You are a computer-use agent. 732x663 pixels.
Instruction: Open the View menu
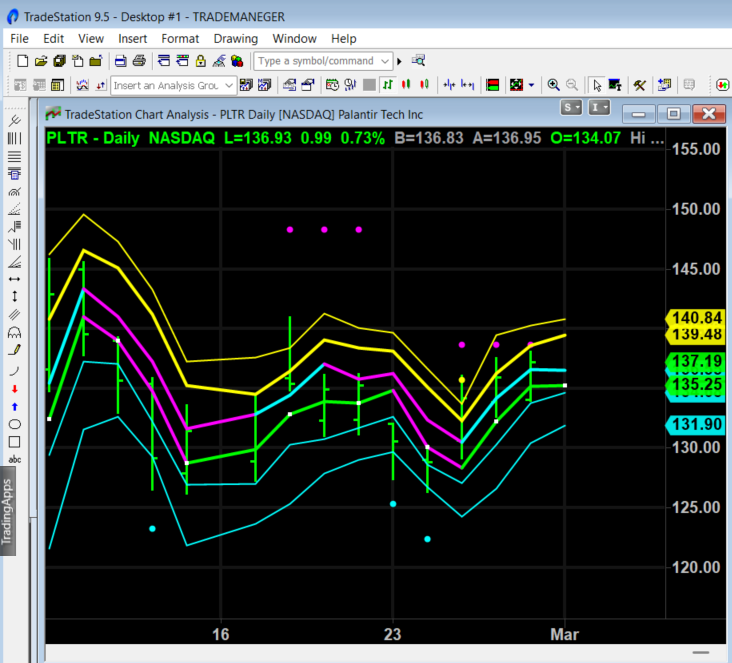pos(91,38)
